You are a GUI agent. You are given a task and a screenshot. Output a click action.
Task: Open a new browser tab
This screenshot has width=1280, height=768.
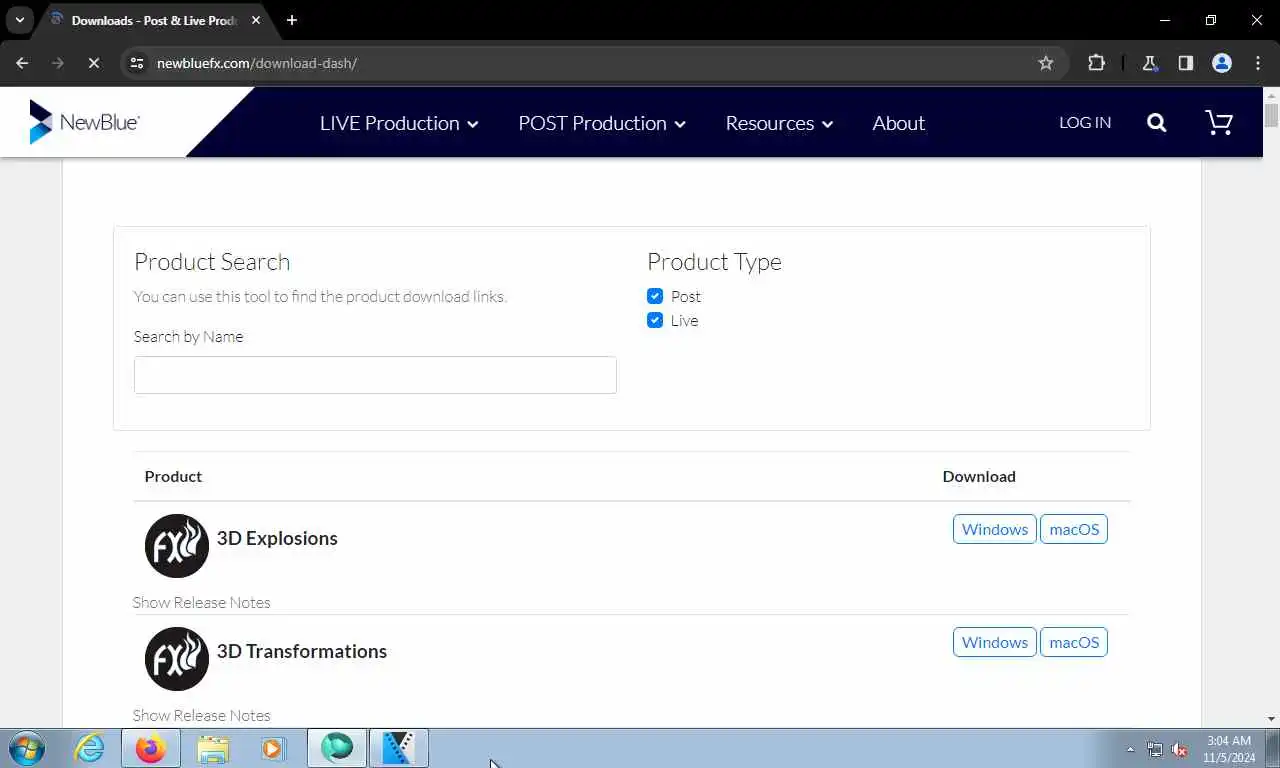tap(292, 20)
